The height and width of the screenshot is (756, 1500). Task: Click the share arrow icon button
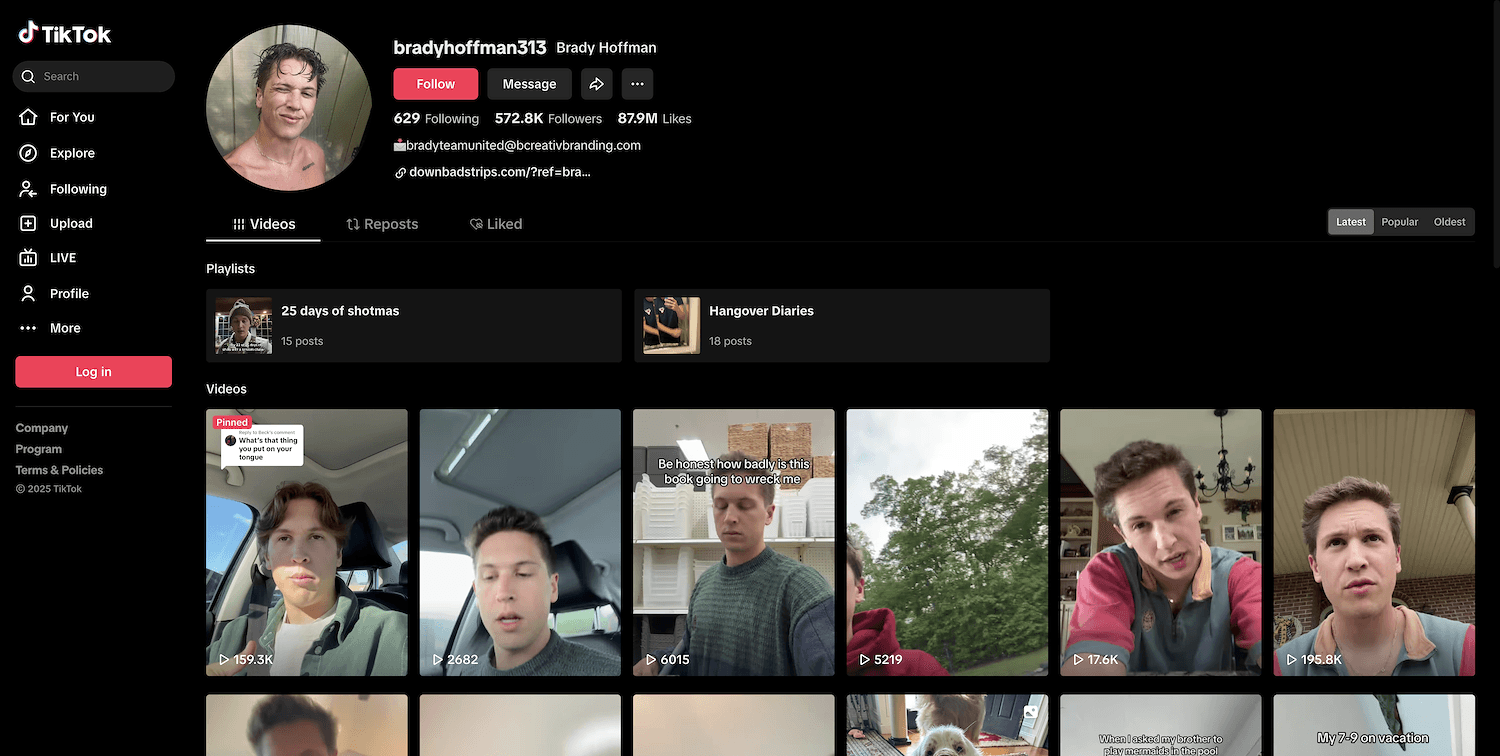(596, 84)
